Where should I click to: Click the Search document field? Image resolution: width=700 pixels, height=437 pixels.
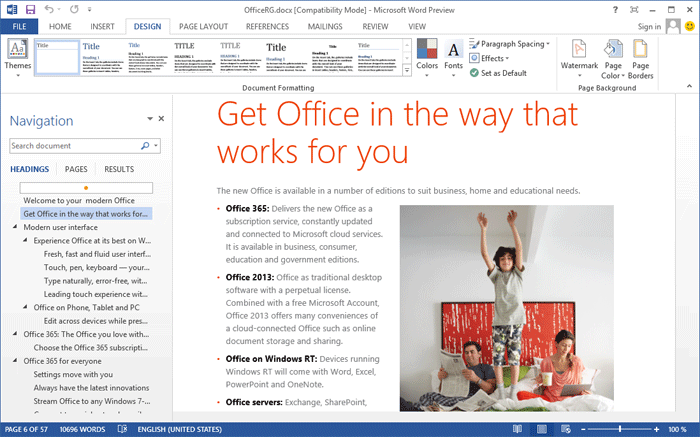[75, 146]
